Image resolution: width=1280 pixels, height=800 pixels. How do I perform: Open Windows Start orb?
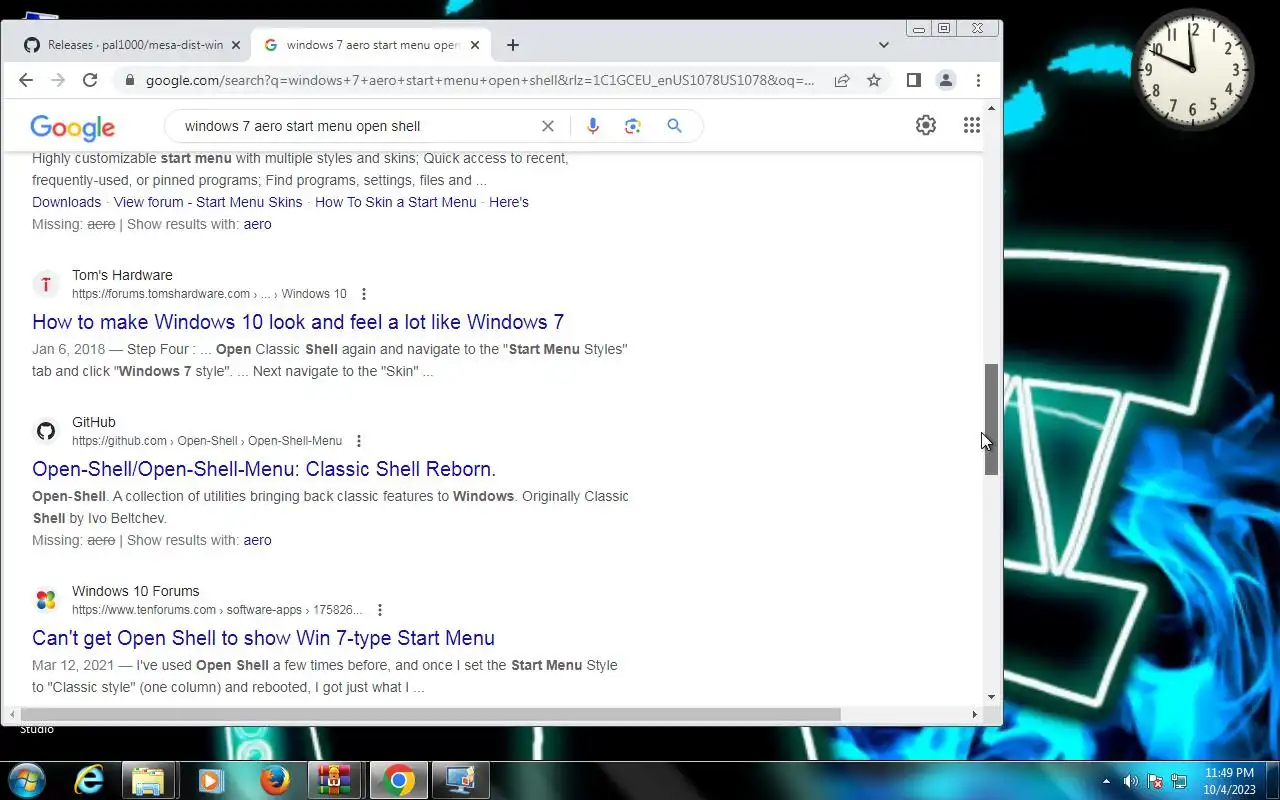pos(26,780)
